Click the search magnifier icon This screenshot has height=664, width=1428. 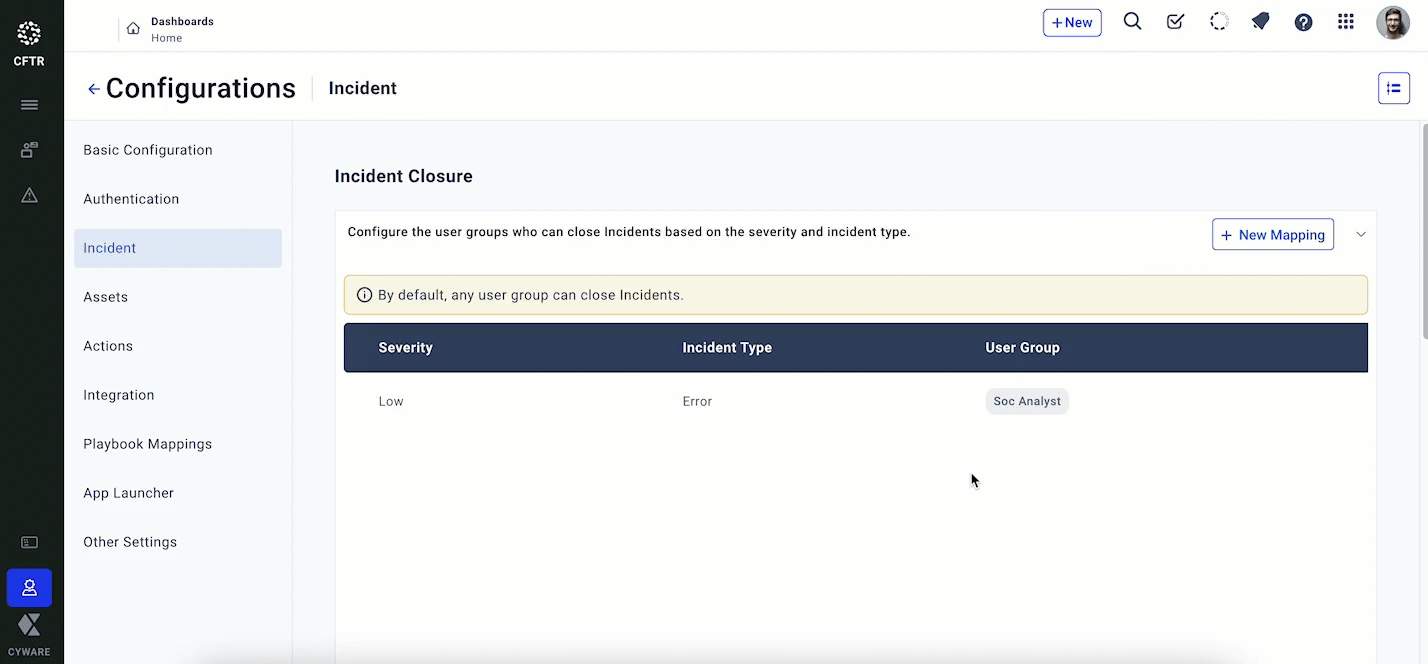tap(1132, 22)
